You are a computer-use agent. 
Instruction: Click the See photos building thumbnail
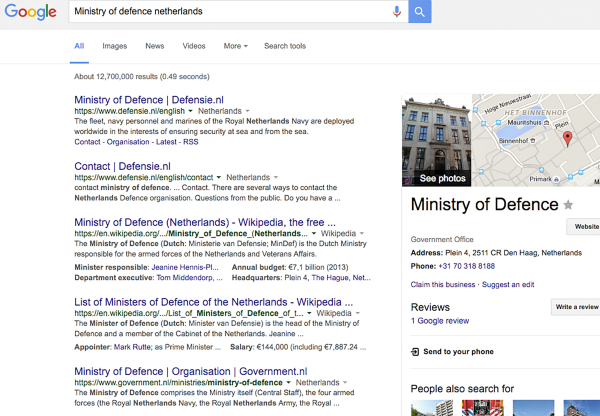[436, 140]
